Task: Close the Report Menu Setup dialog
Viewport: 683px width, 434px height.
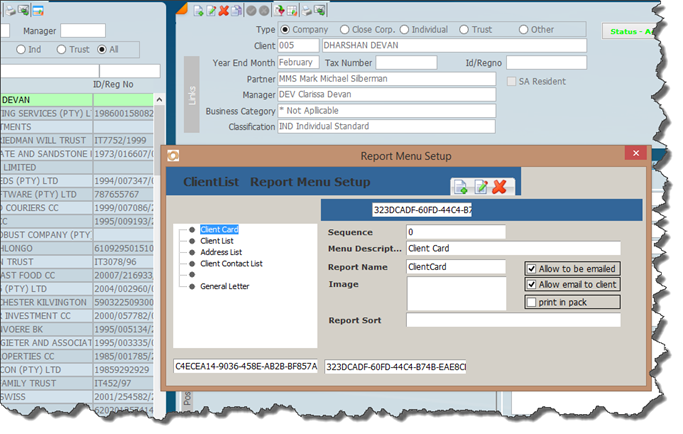Action: [x=633, y=155]
